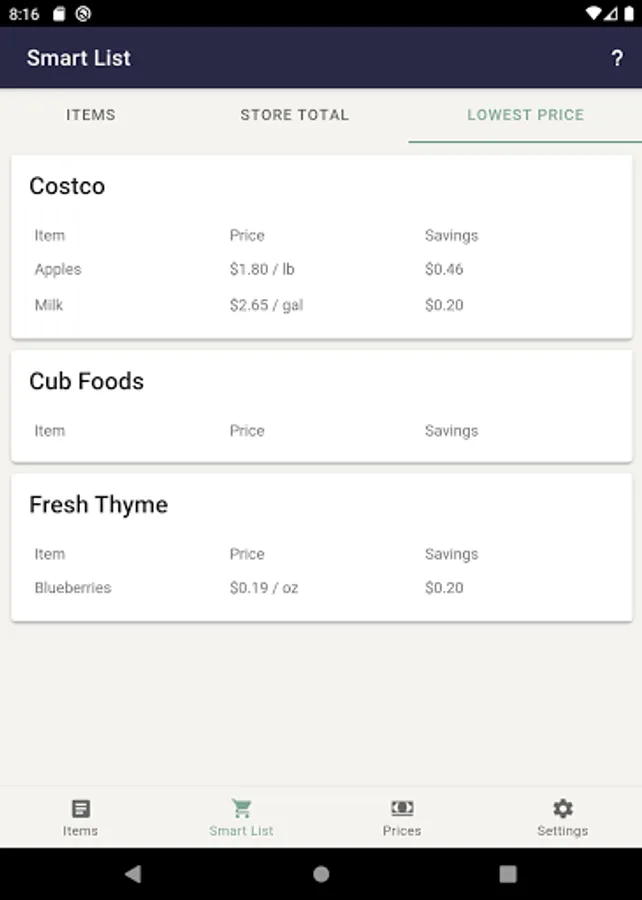642x900 pixels.
Task: Open Settings via the gear icon
Action: pyautogui.click(x=563, y=808)
